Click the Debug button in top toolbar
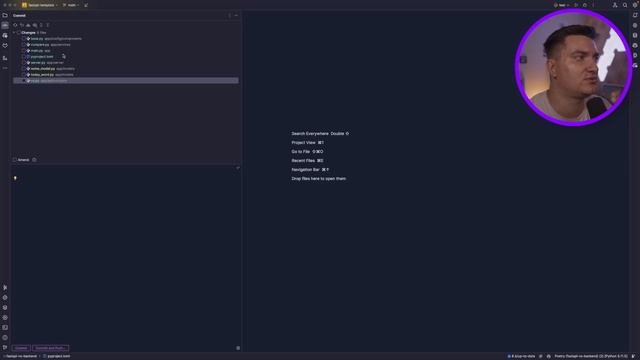Viewport: 640px width, 360px height. [x=584, y=5]
